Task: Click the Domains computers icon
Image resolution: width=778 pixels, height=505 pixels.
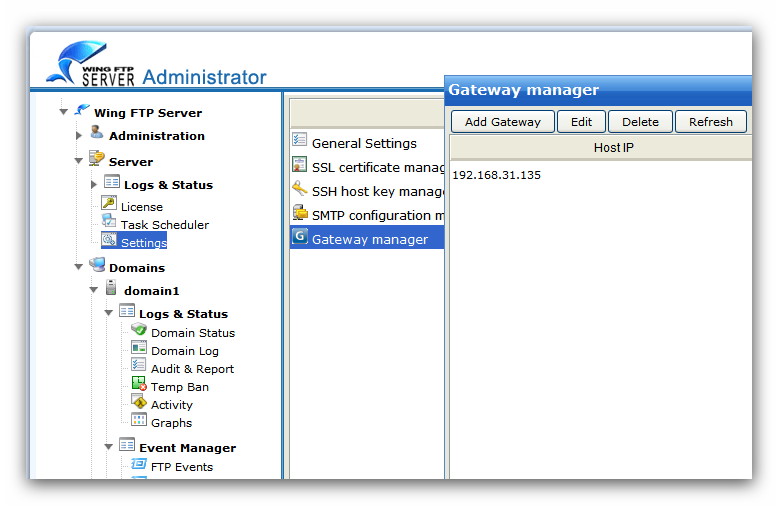Action: click(97, 264)
